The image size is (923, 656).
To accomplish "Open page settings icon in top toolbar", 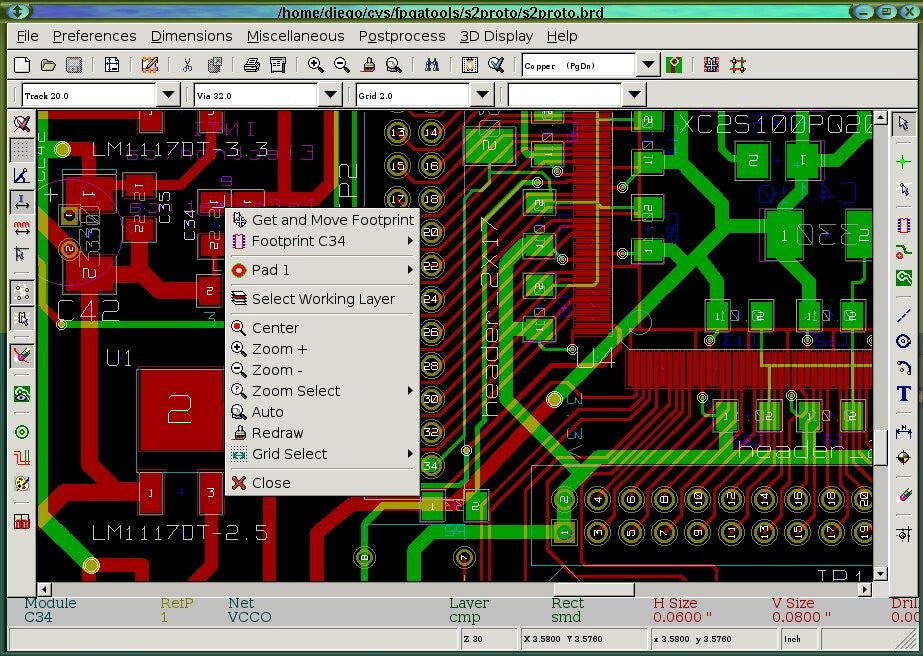I will (112, 65).
